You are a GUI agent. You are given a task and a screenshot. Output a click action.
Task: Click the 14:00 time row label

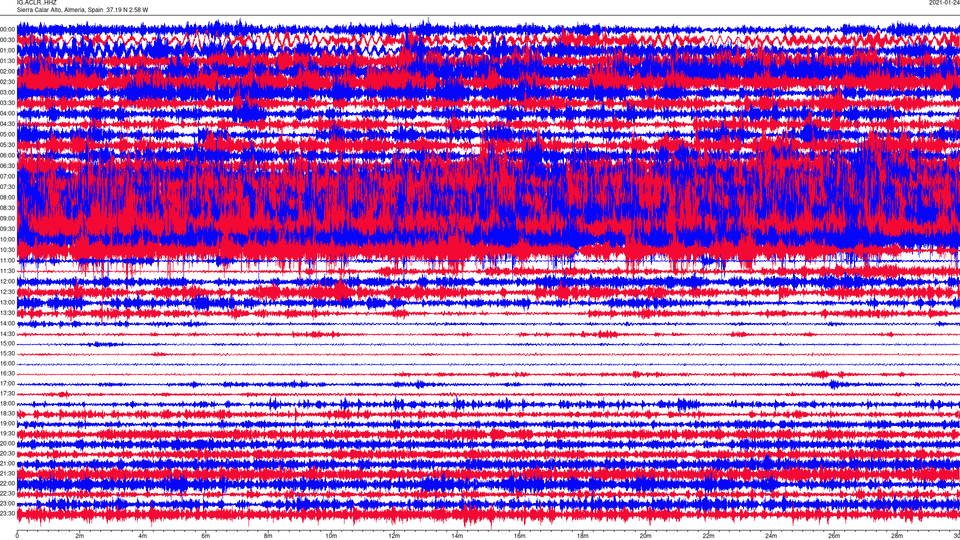tap(8, 323)
